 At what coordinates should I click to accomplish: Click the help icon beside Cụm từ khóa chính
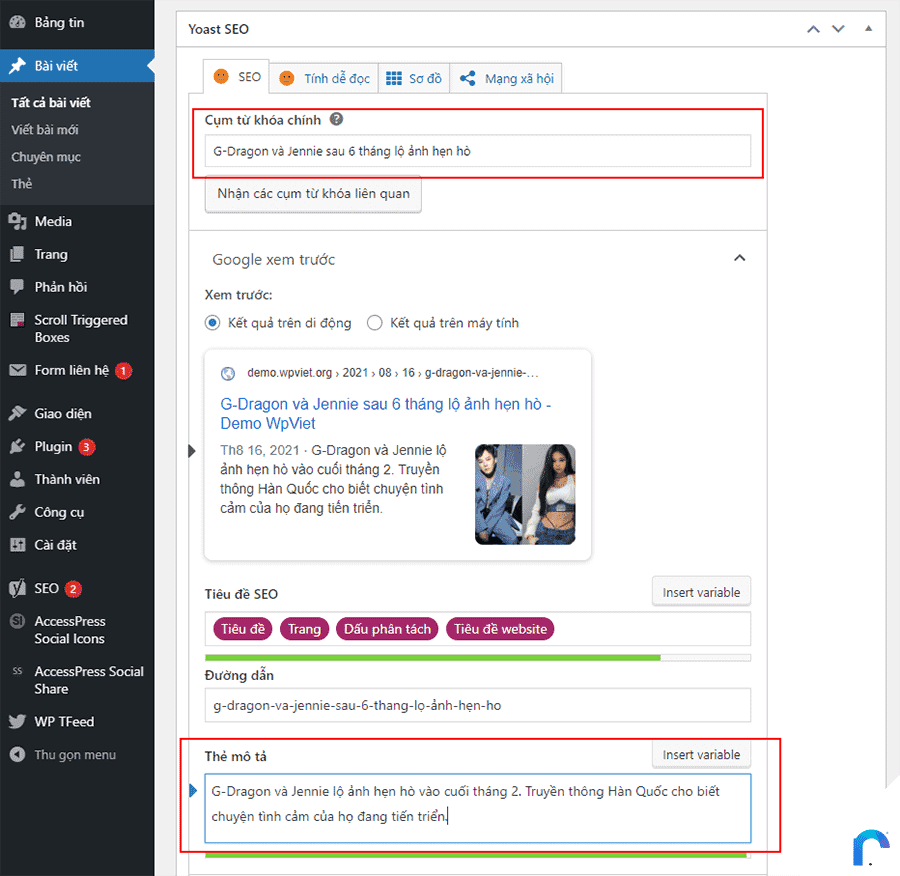tap(336, 119)
